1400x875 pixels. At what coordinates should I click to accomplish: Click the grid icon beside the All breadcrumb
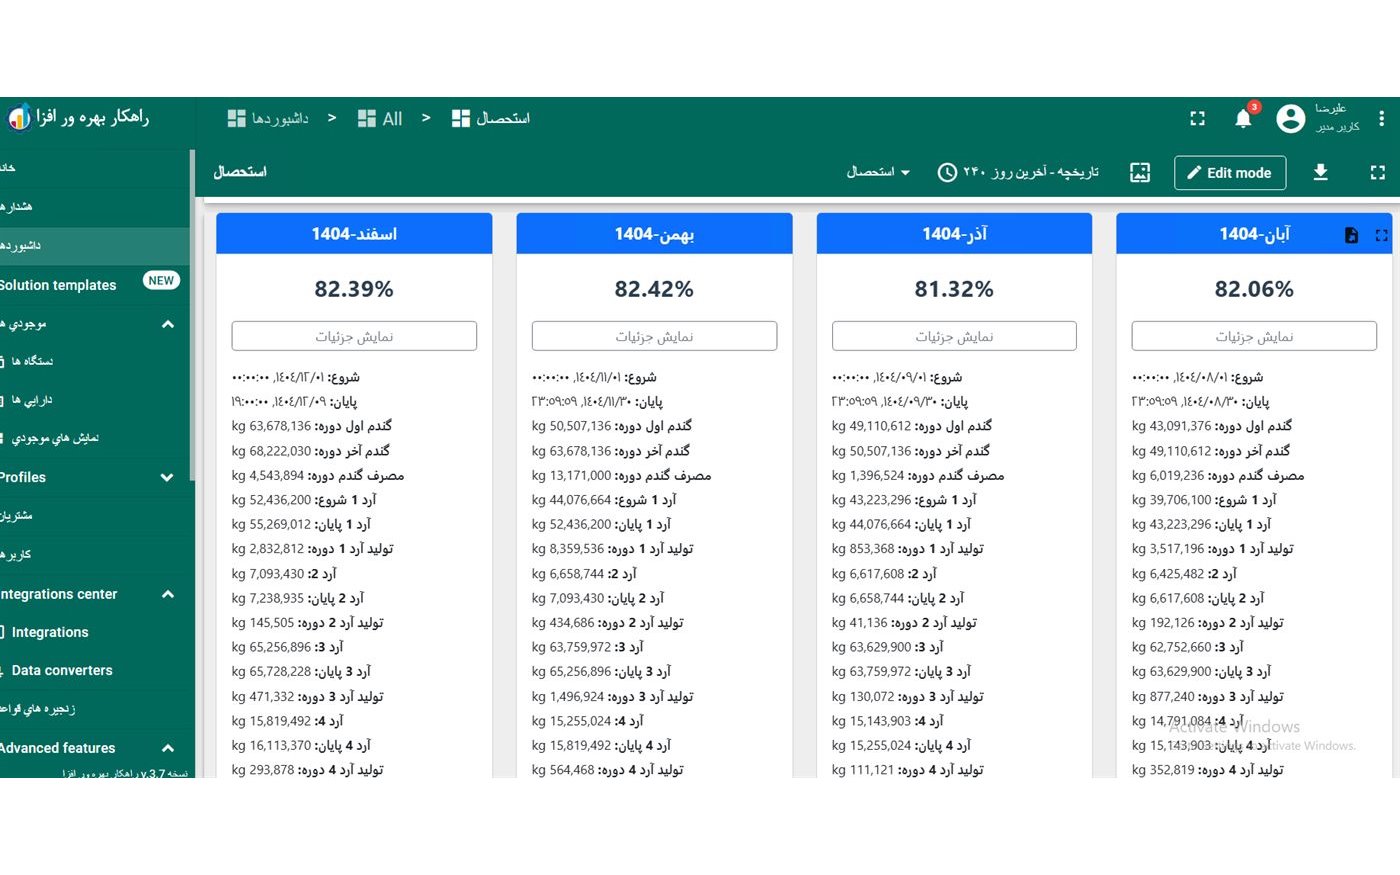coord(367,118)
